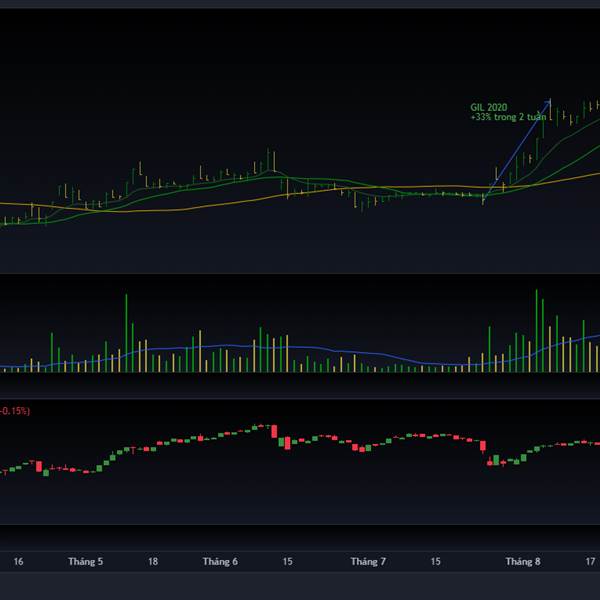
Task: Select Tháng 8 on the time axis
Action: tap(522, 562)
